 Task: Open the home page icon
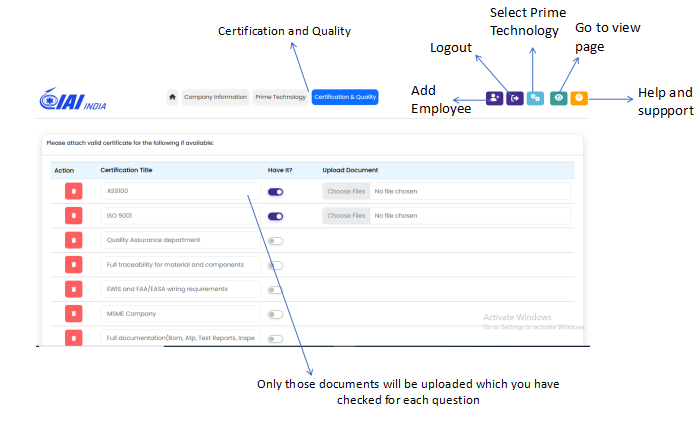172,97
